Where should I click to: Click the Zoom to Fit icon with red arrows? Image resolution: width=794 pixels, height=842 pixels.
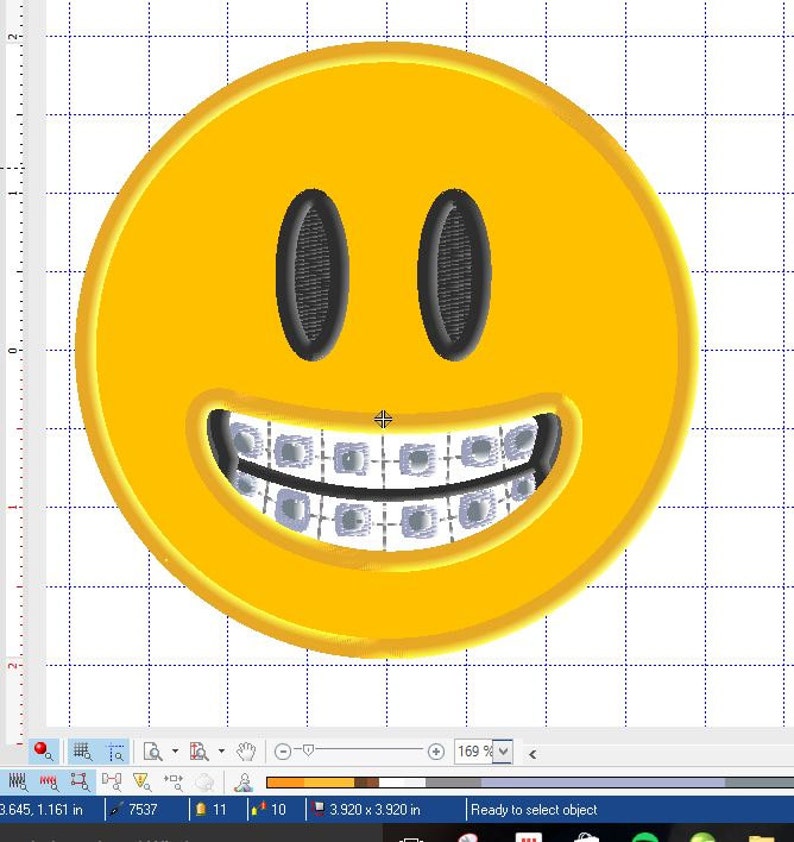[x=199, y=751]
